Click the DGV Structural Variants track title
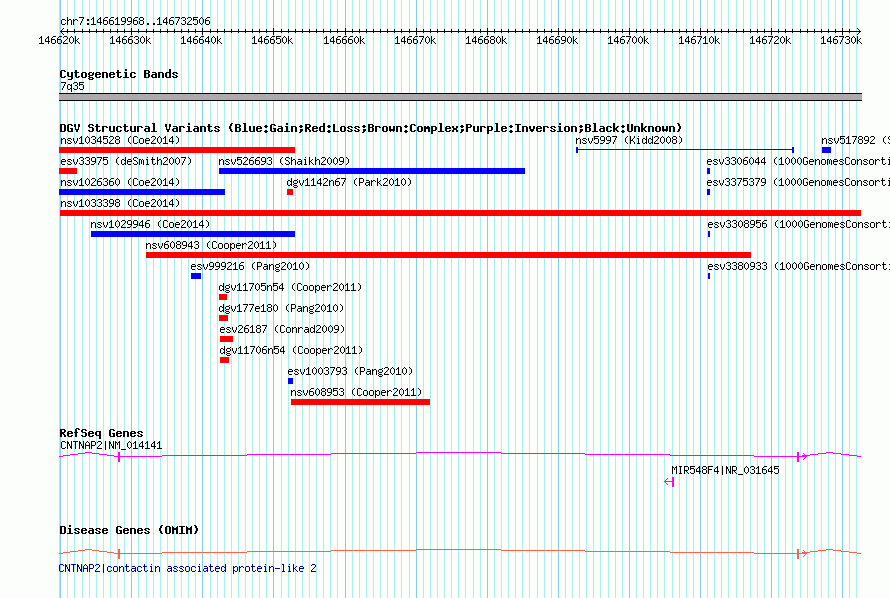 371,128
